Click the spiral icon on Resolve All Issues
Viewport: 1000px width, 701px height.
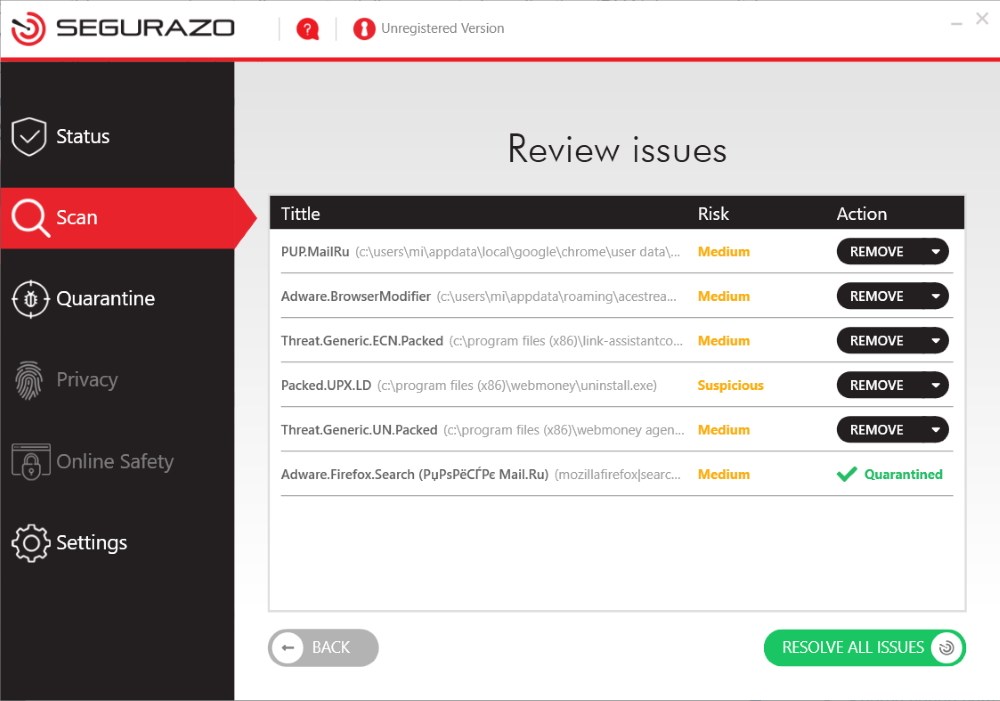946,648
